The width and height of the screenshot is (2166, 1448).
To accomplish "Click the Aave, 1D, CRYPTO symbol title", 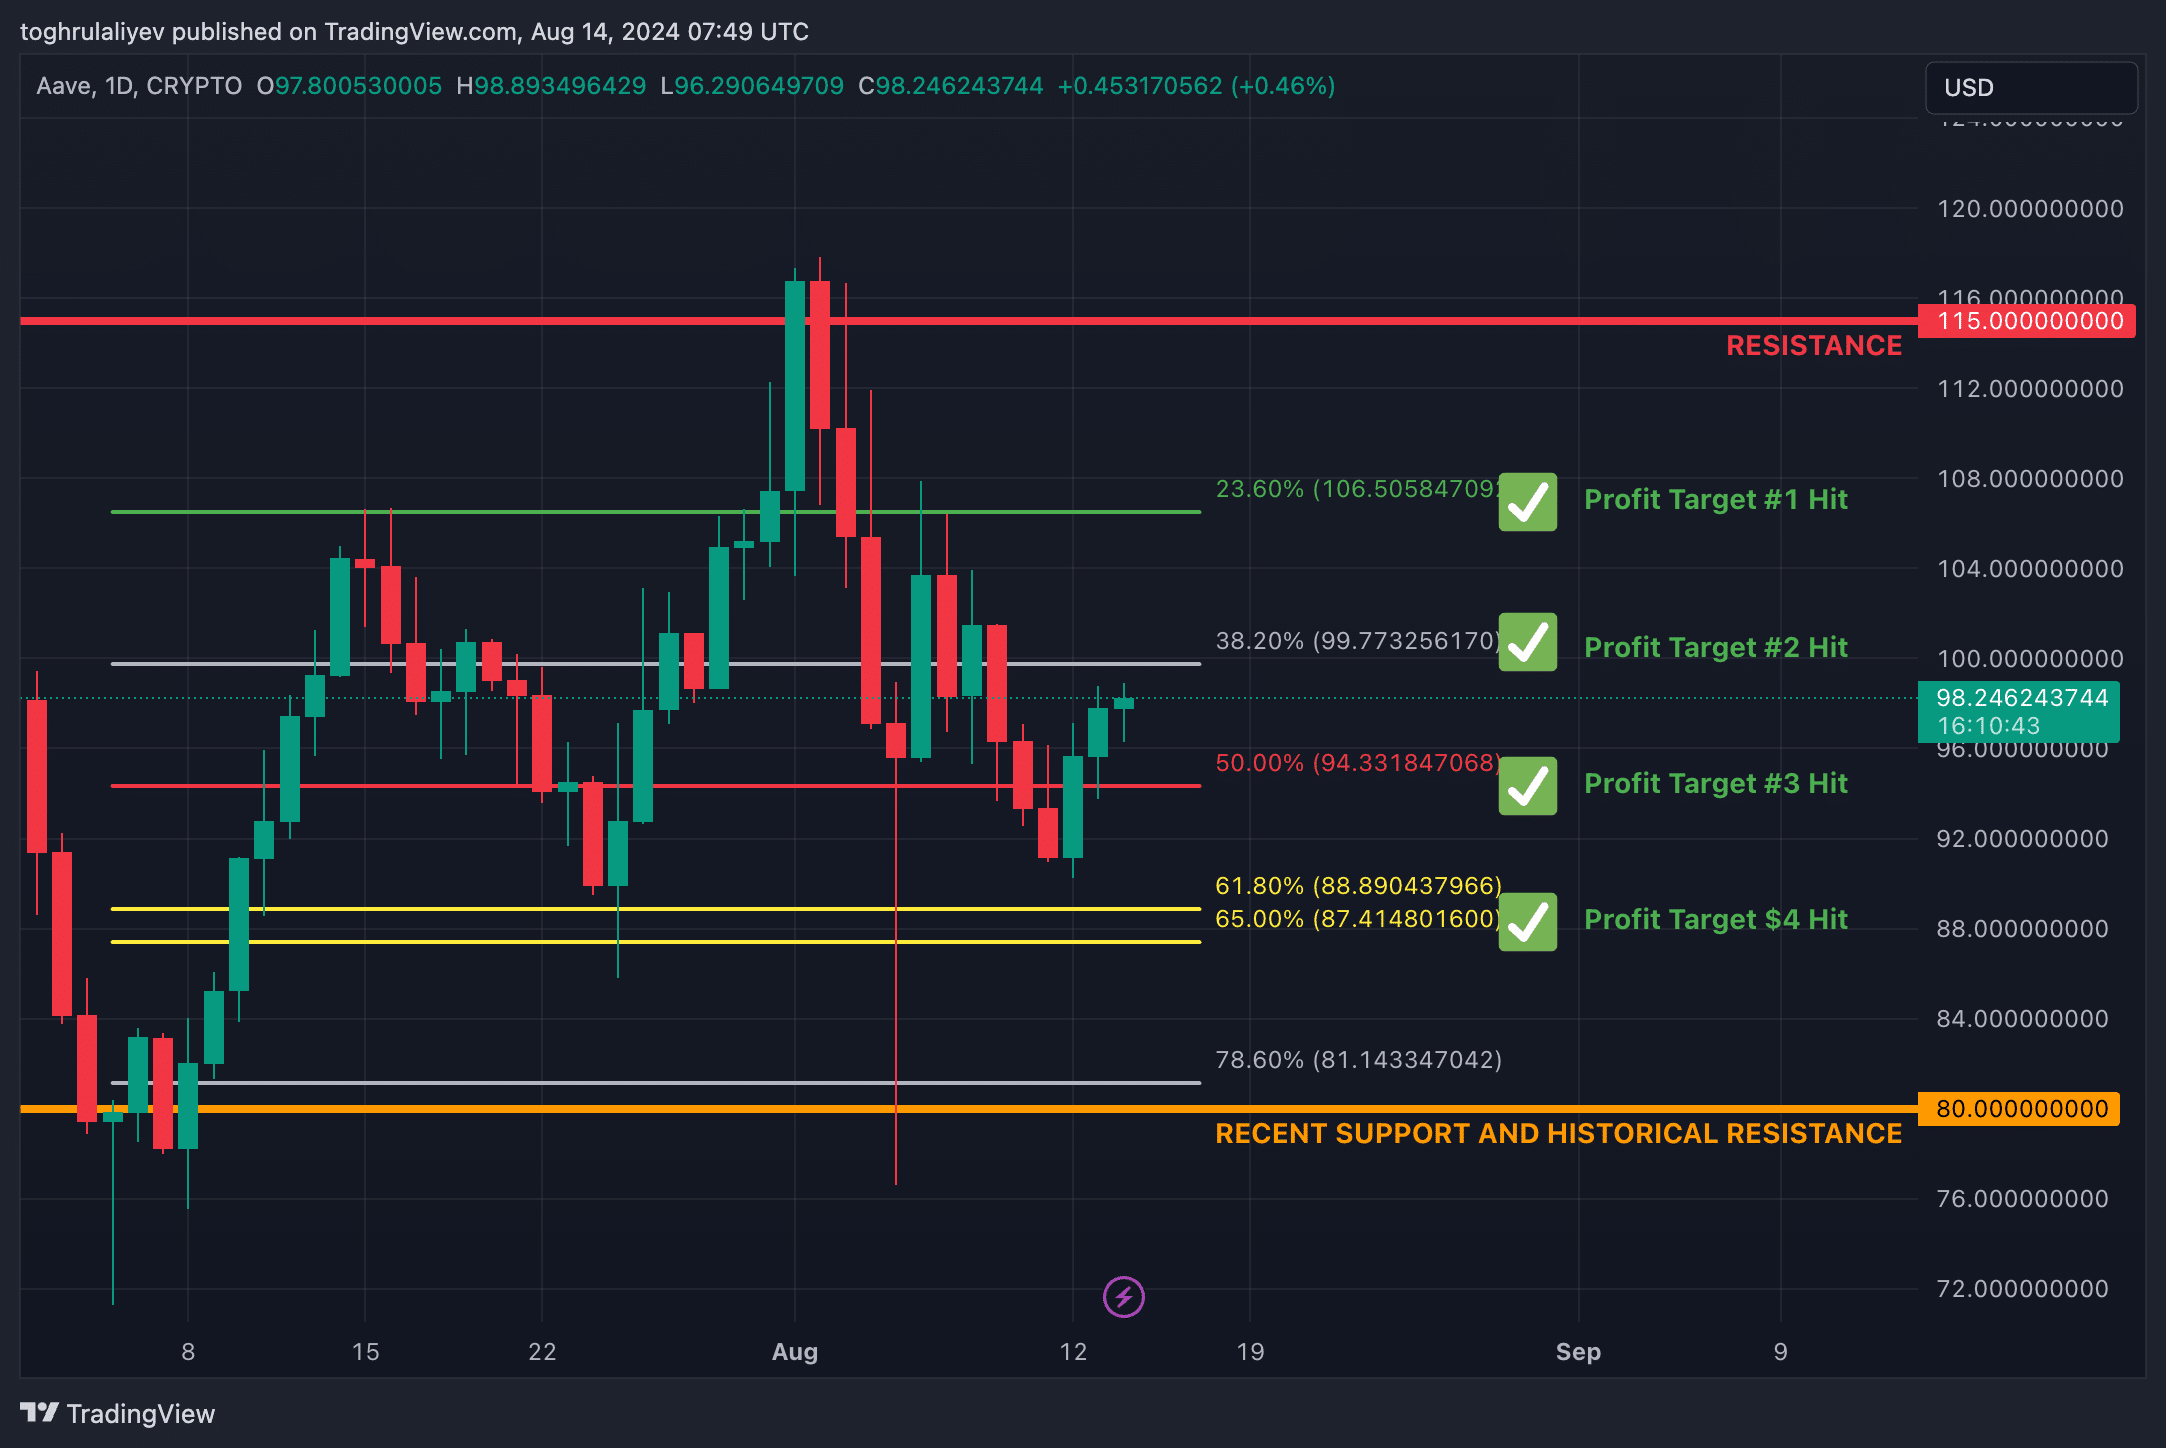I will pyautogui.click(x=139, y=86).
